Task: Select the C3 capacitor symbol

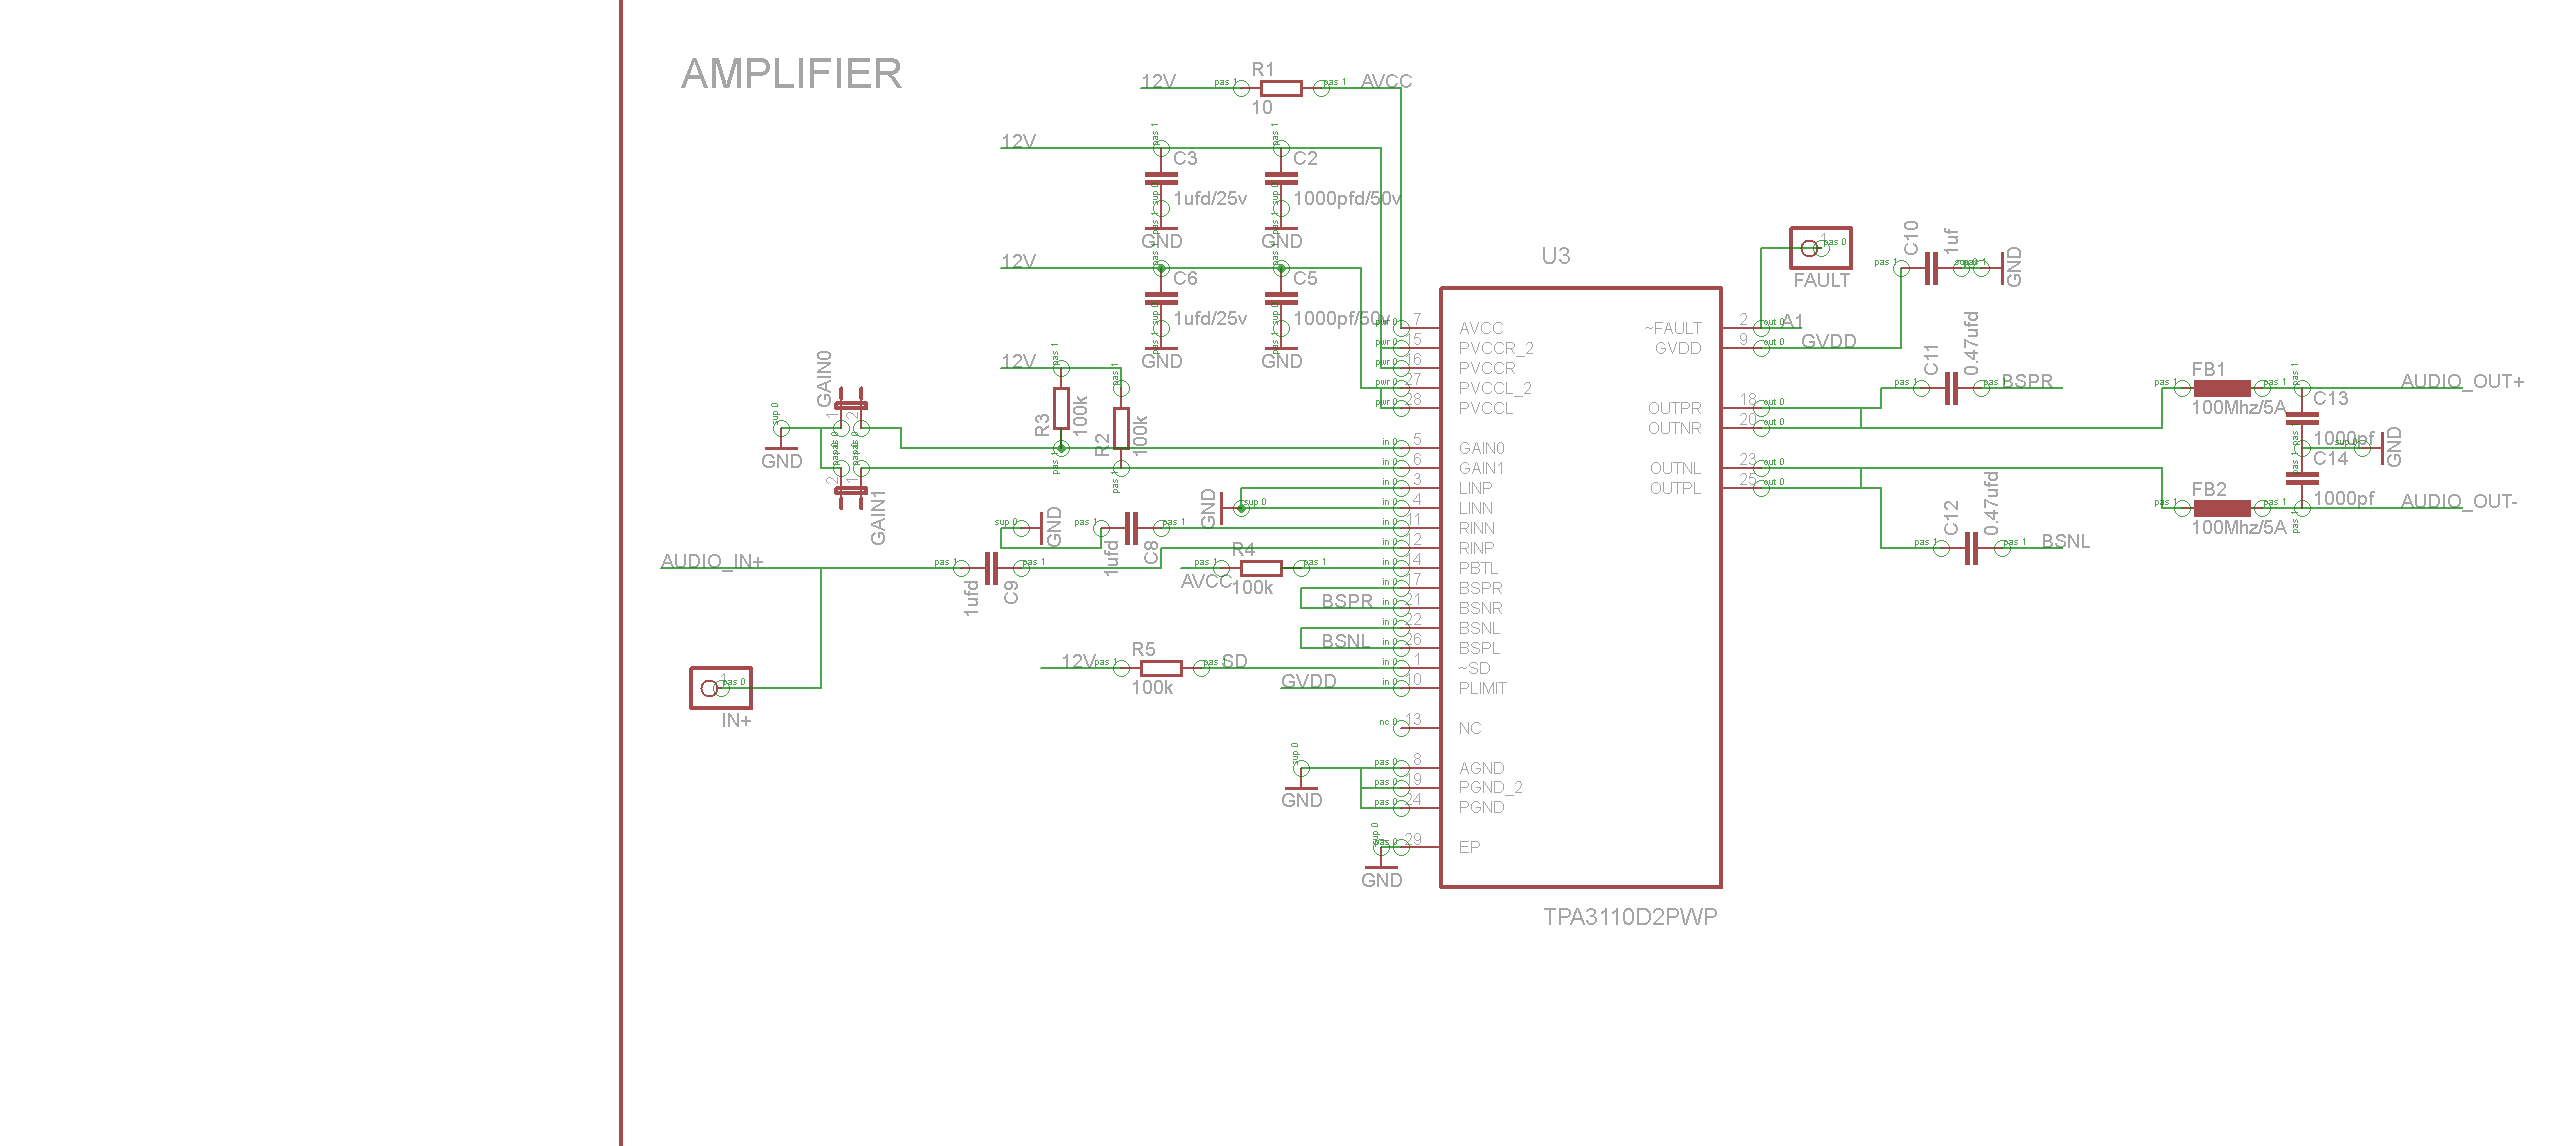Action: click(1161, 180)
